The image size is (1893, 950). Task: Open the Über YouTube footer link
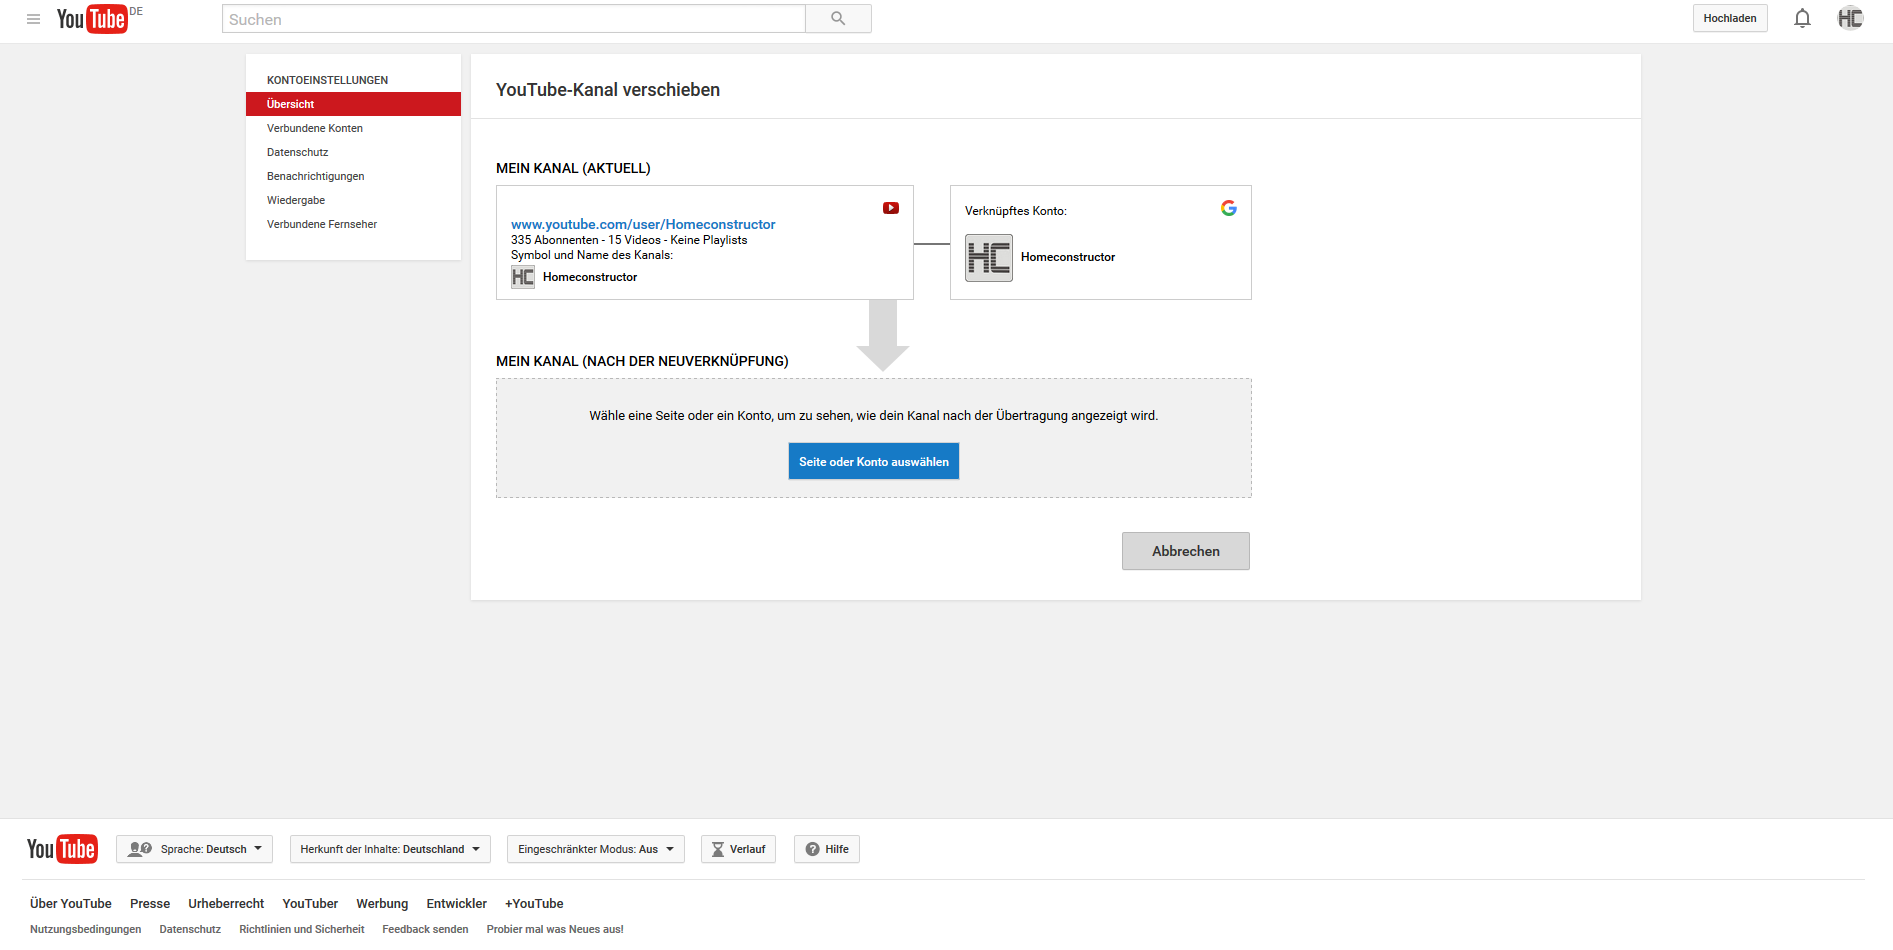[71, 903]
